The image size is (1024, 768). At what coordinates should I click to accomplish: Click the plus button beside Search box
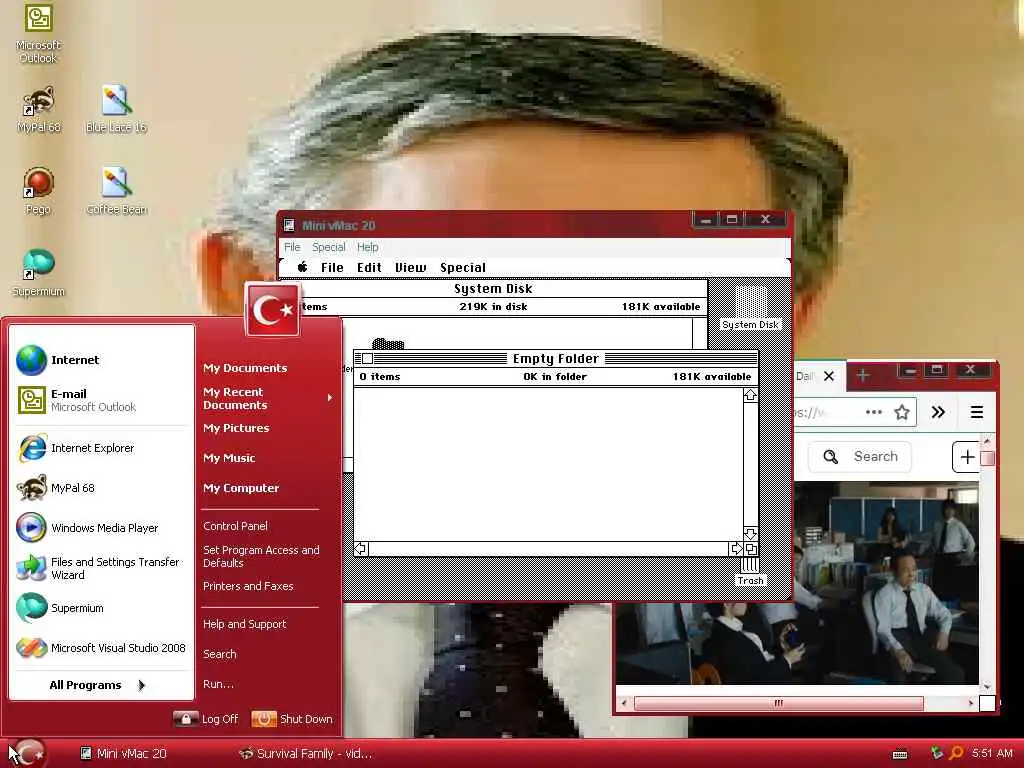point(967,456)
